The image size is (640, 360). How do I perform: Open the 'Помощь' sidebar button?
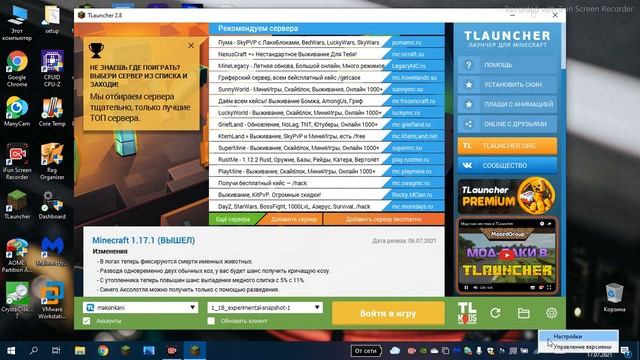pos(507,65)
